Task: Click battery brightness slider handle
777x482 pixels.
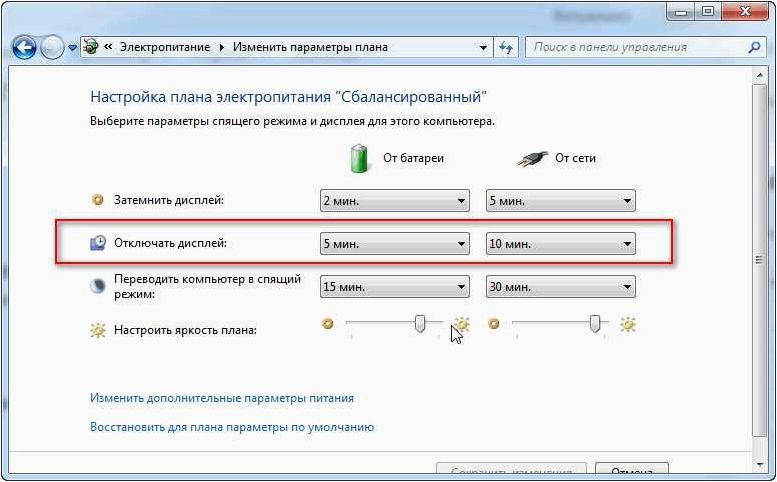Action: [x=420, y=324]
